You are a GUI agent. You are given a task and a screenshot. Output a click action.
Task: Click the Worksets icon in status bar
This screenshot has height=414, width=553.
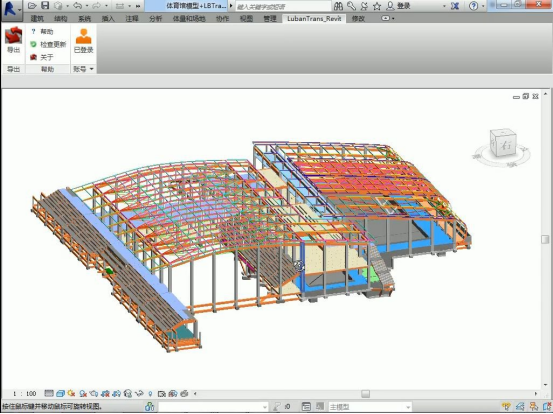(x=150, y=407)
